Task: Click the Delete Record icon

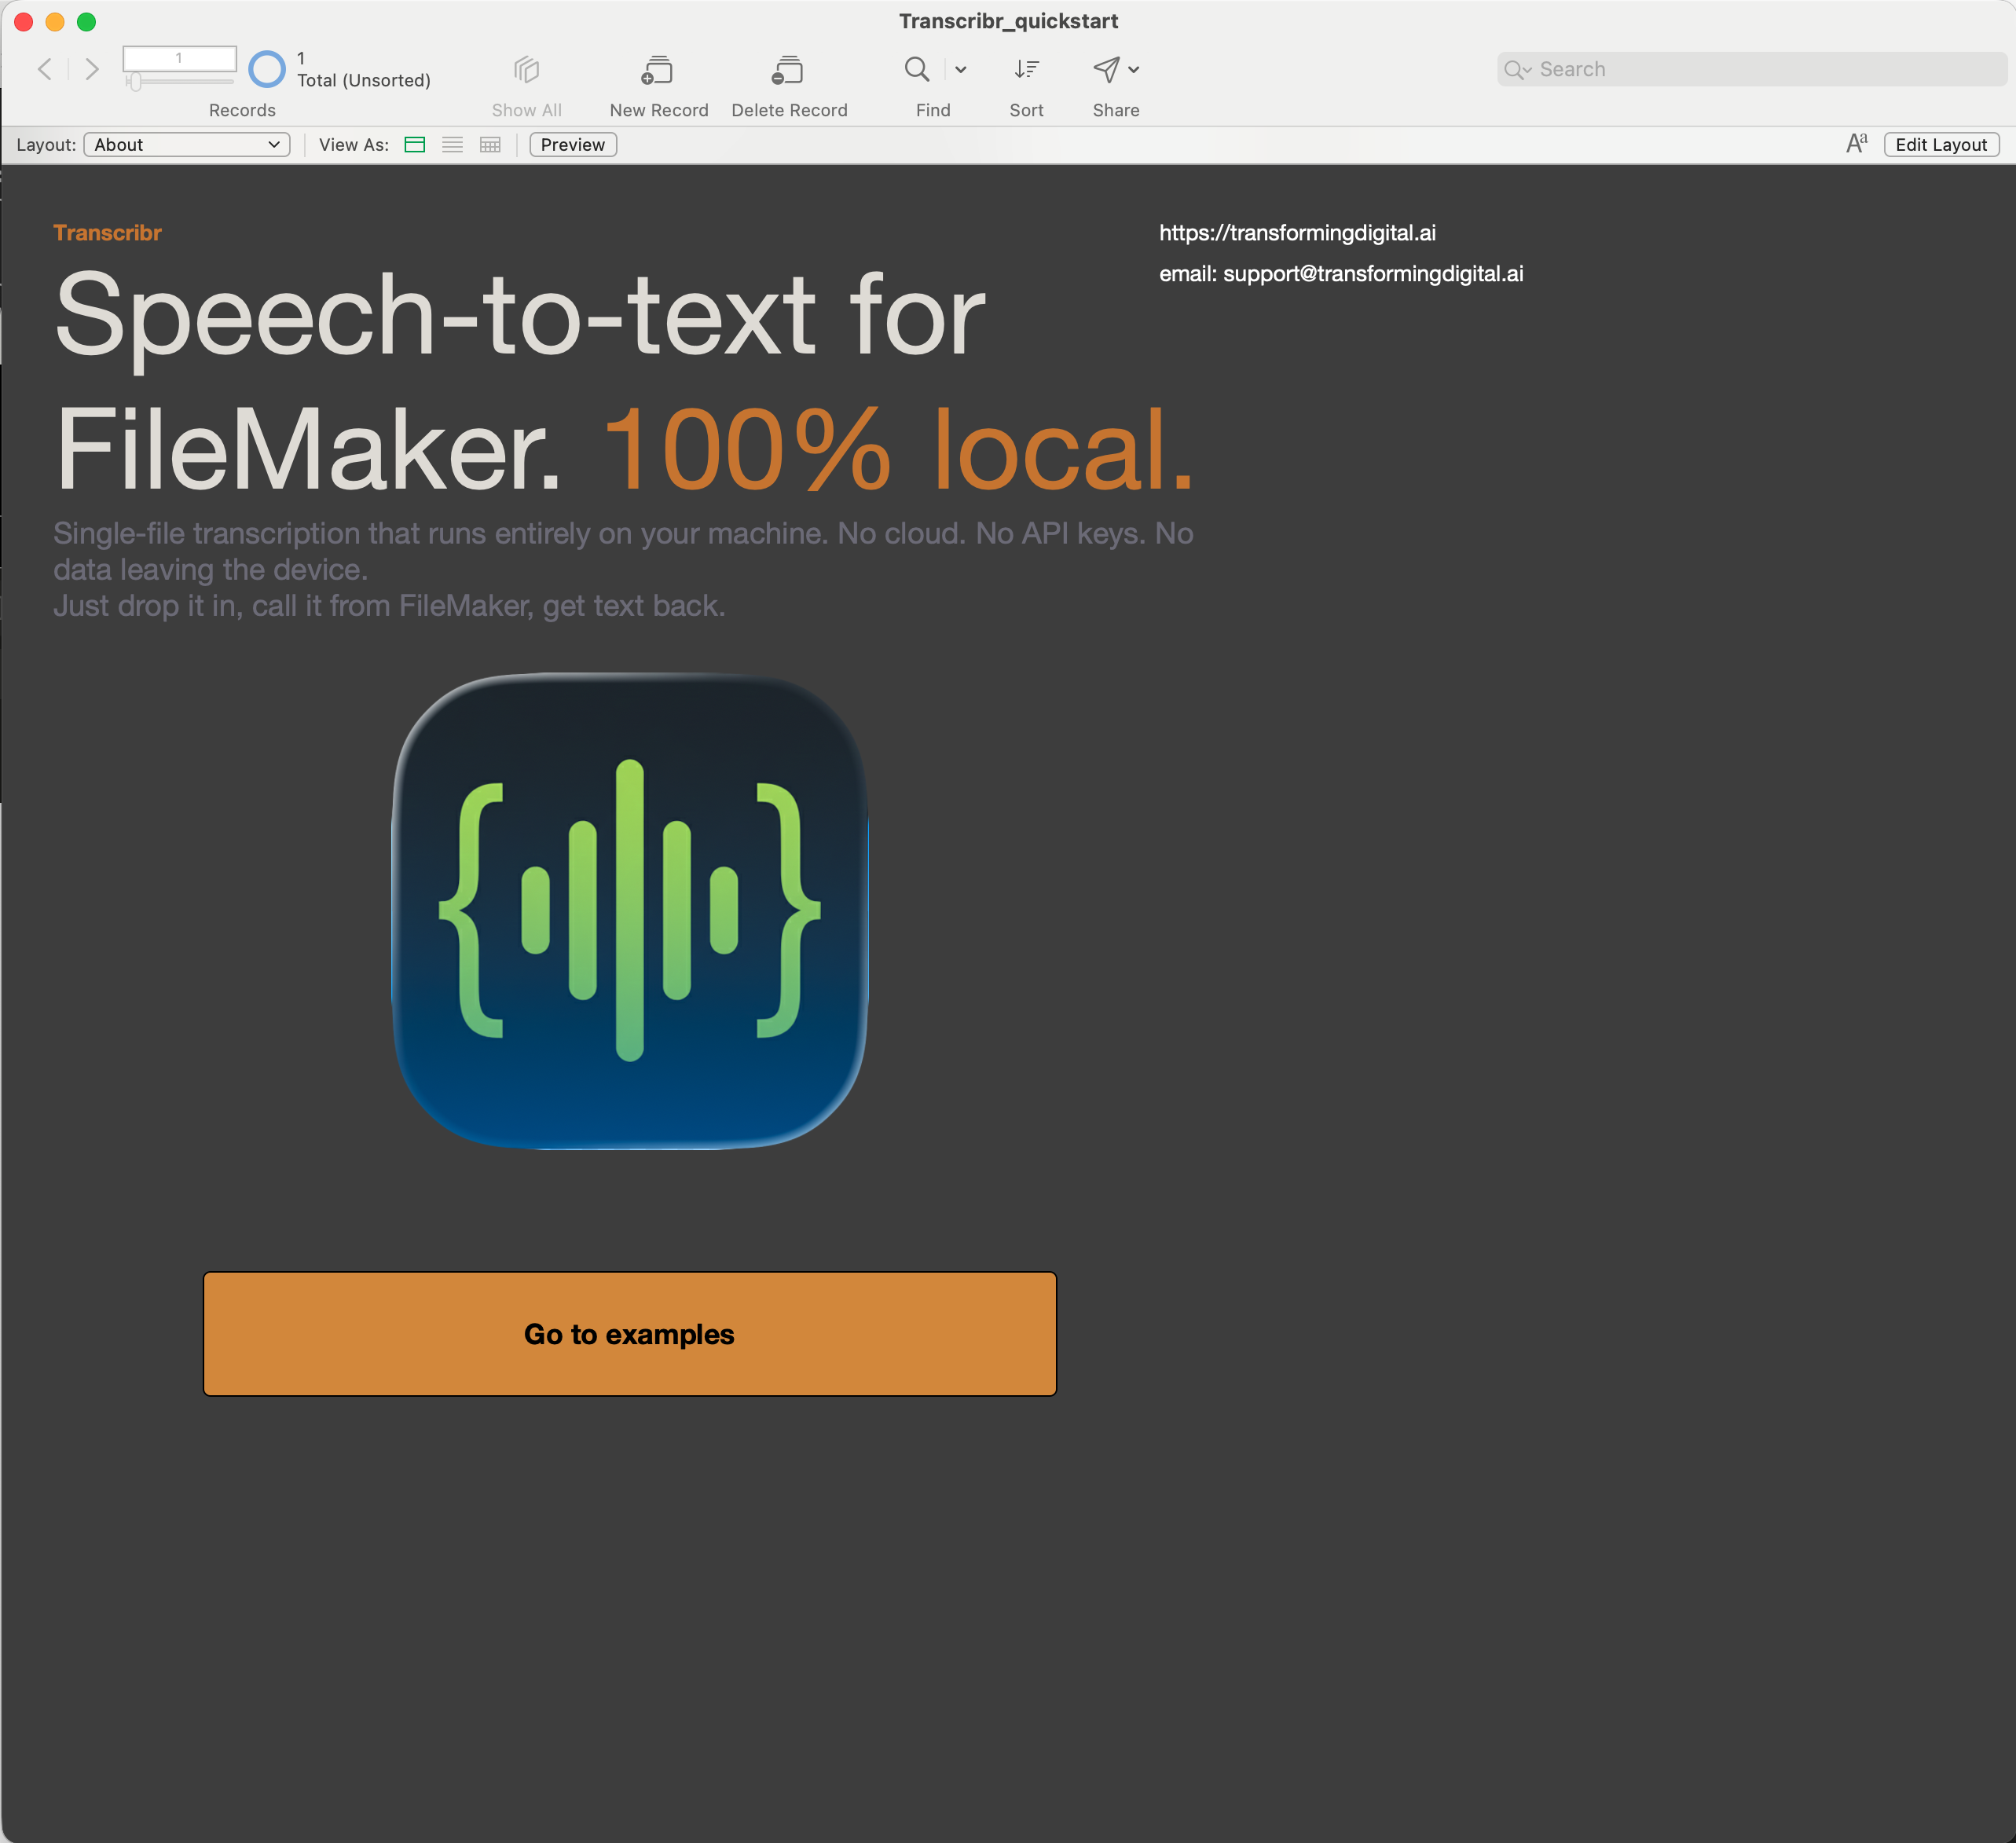Action: point(788,70)
